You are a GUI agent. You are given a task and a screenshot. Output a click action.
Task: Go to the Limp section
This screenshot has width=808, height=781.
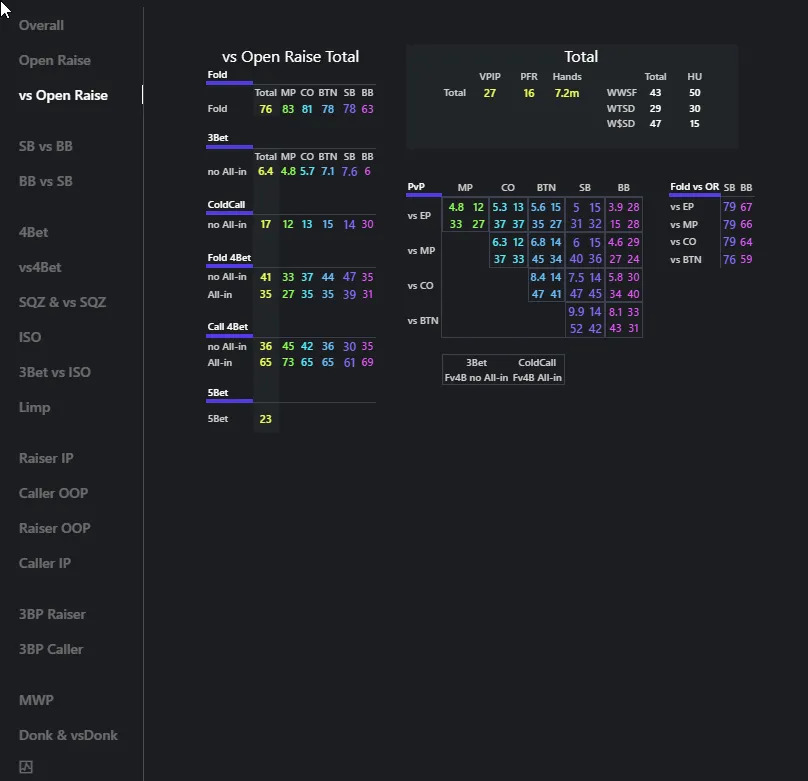click(x=35, y=407)
